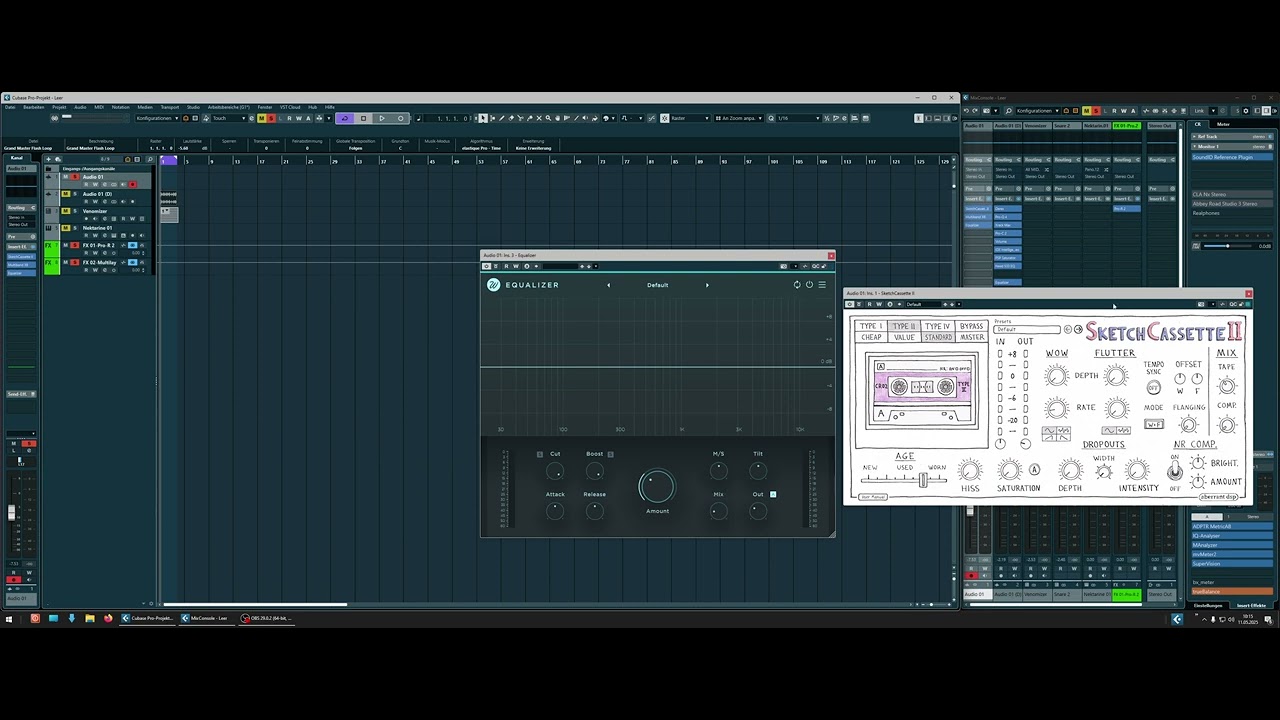Click next preset arrow in SketchCassette
The height and width of the screenshot is (720, 1280).
1078,329
